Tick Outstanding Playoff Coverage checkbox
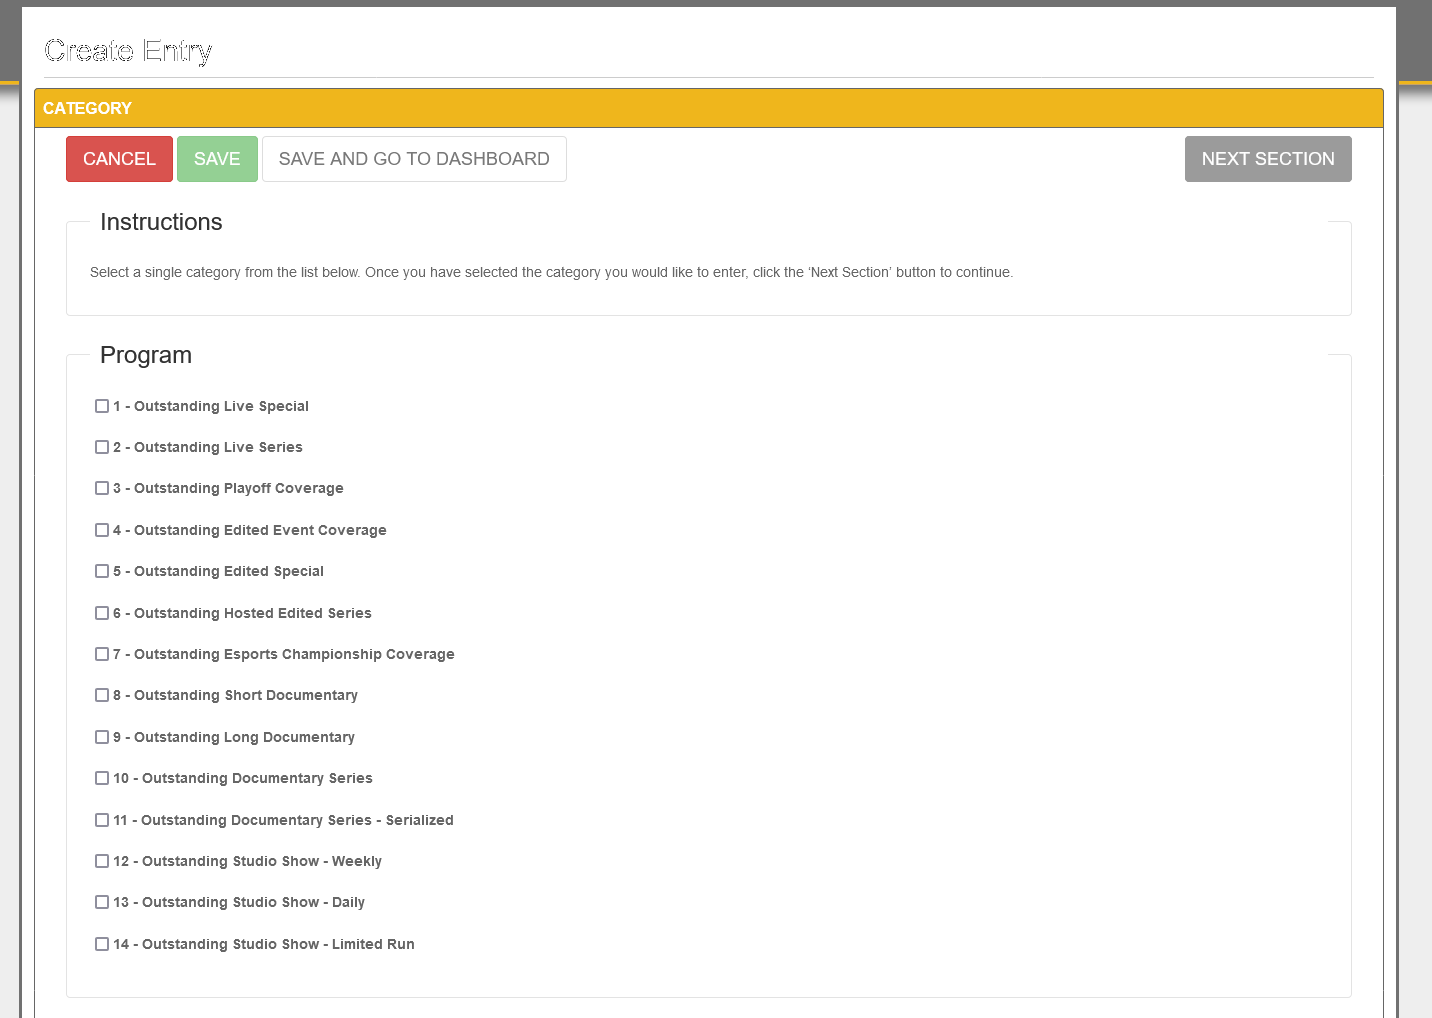1432x1018 pixels. (x=102, y=488)
